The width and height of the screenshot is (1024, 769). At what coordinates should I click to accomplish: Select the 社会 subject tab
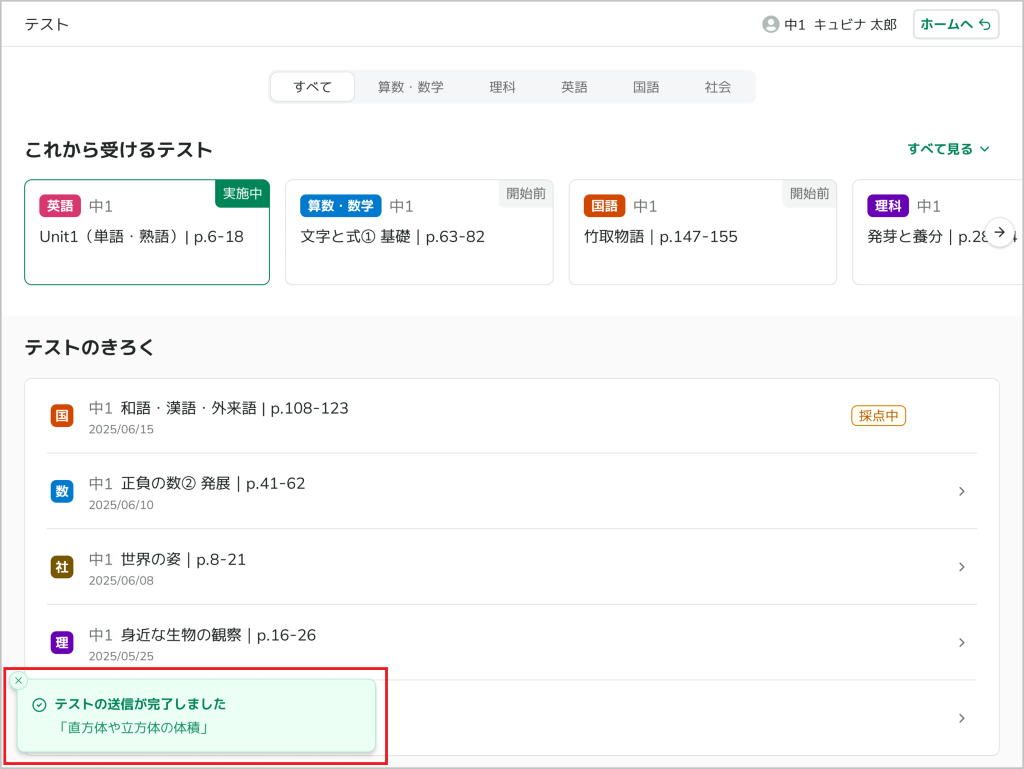pyautogui.click(x=717, y=87)
